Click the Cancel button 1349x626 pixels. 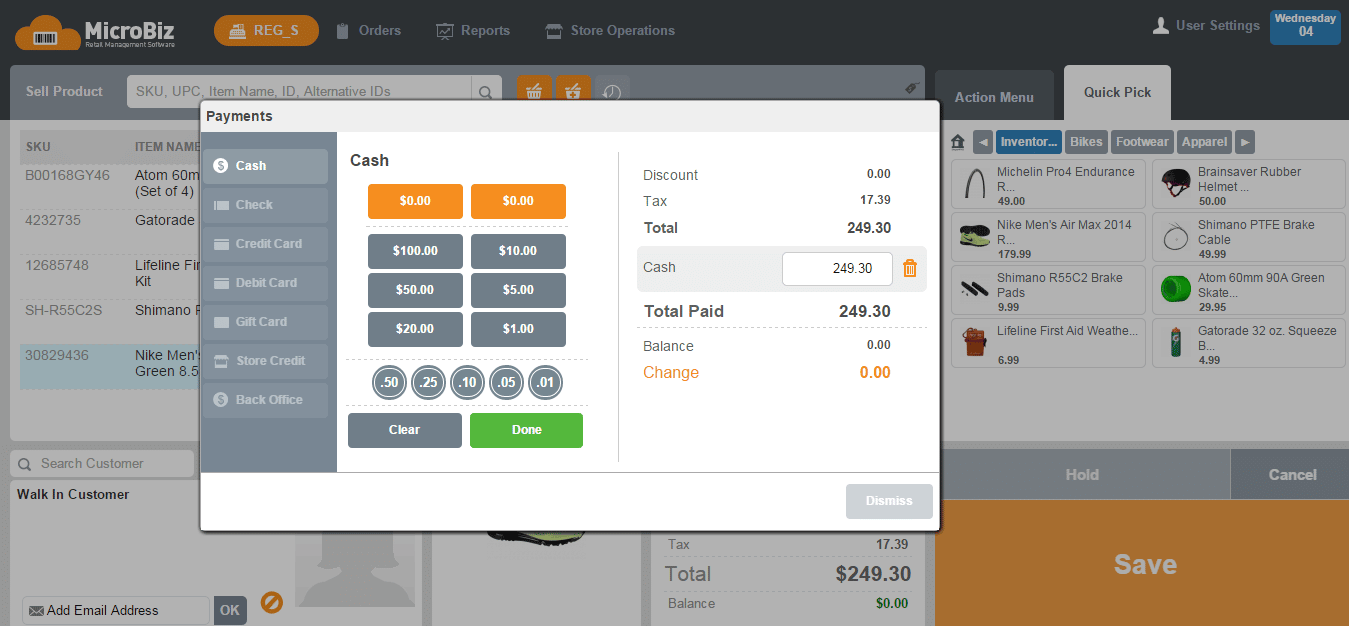(1292, 475)
